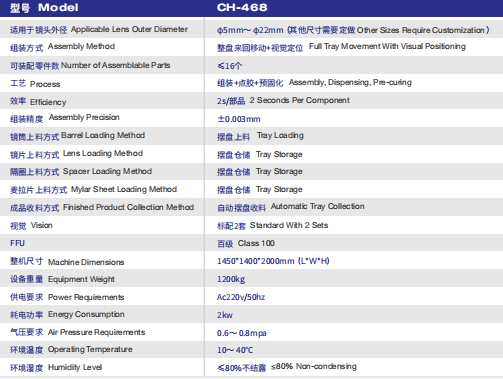The width and height of the screenshot is (503, 379).
Task: Click 'Spacer Loading Method' label
Action: click(x=107, y=171)
